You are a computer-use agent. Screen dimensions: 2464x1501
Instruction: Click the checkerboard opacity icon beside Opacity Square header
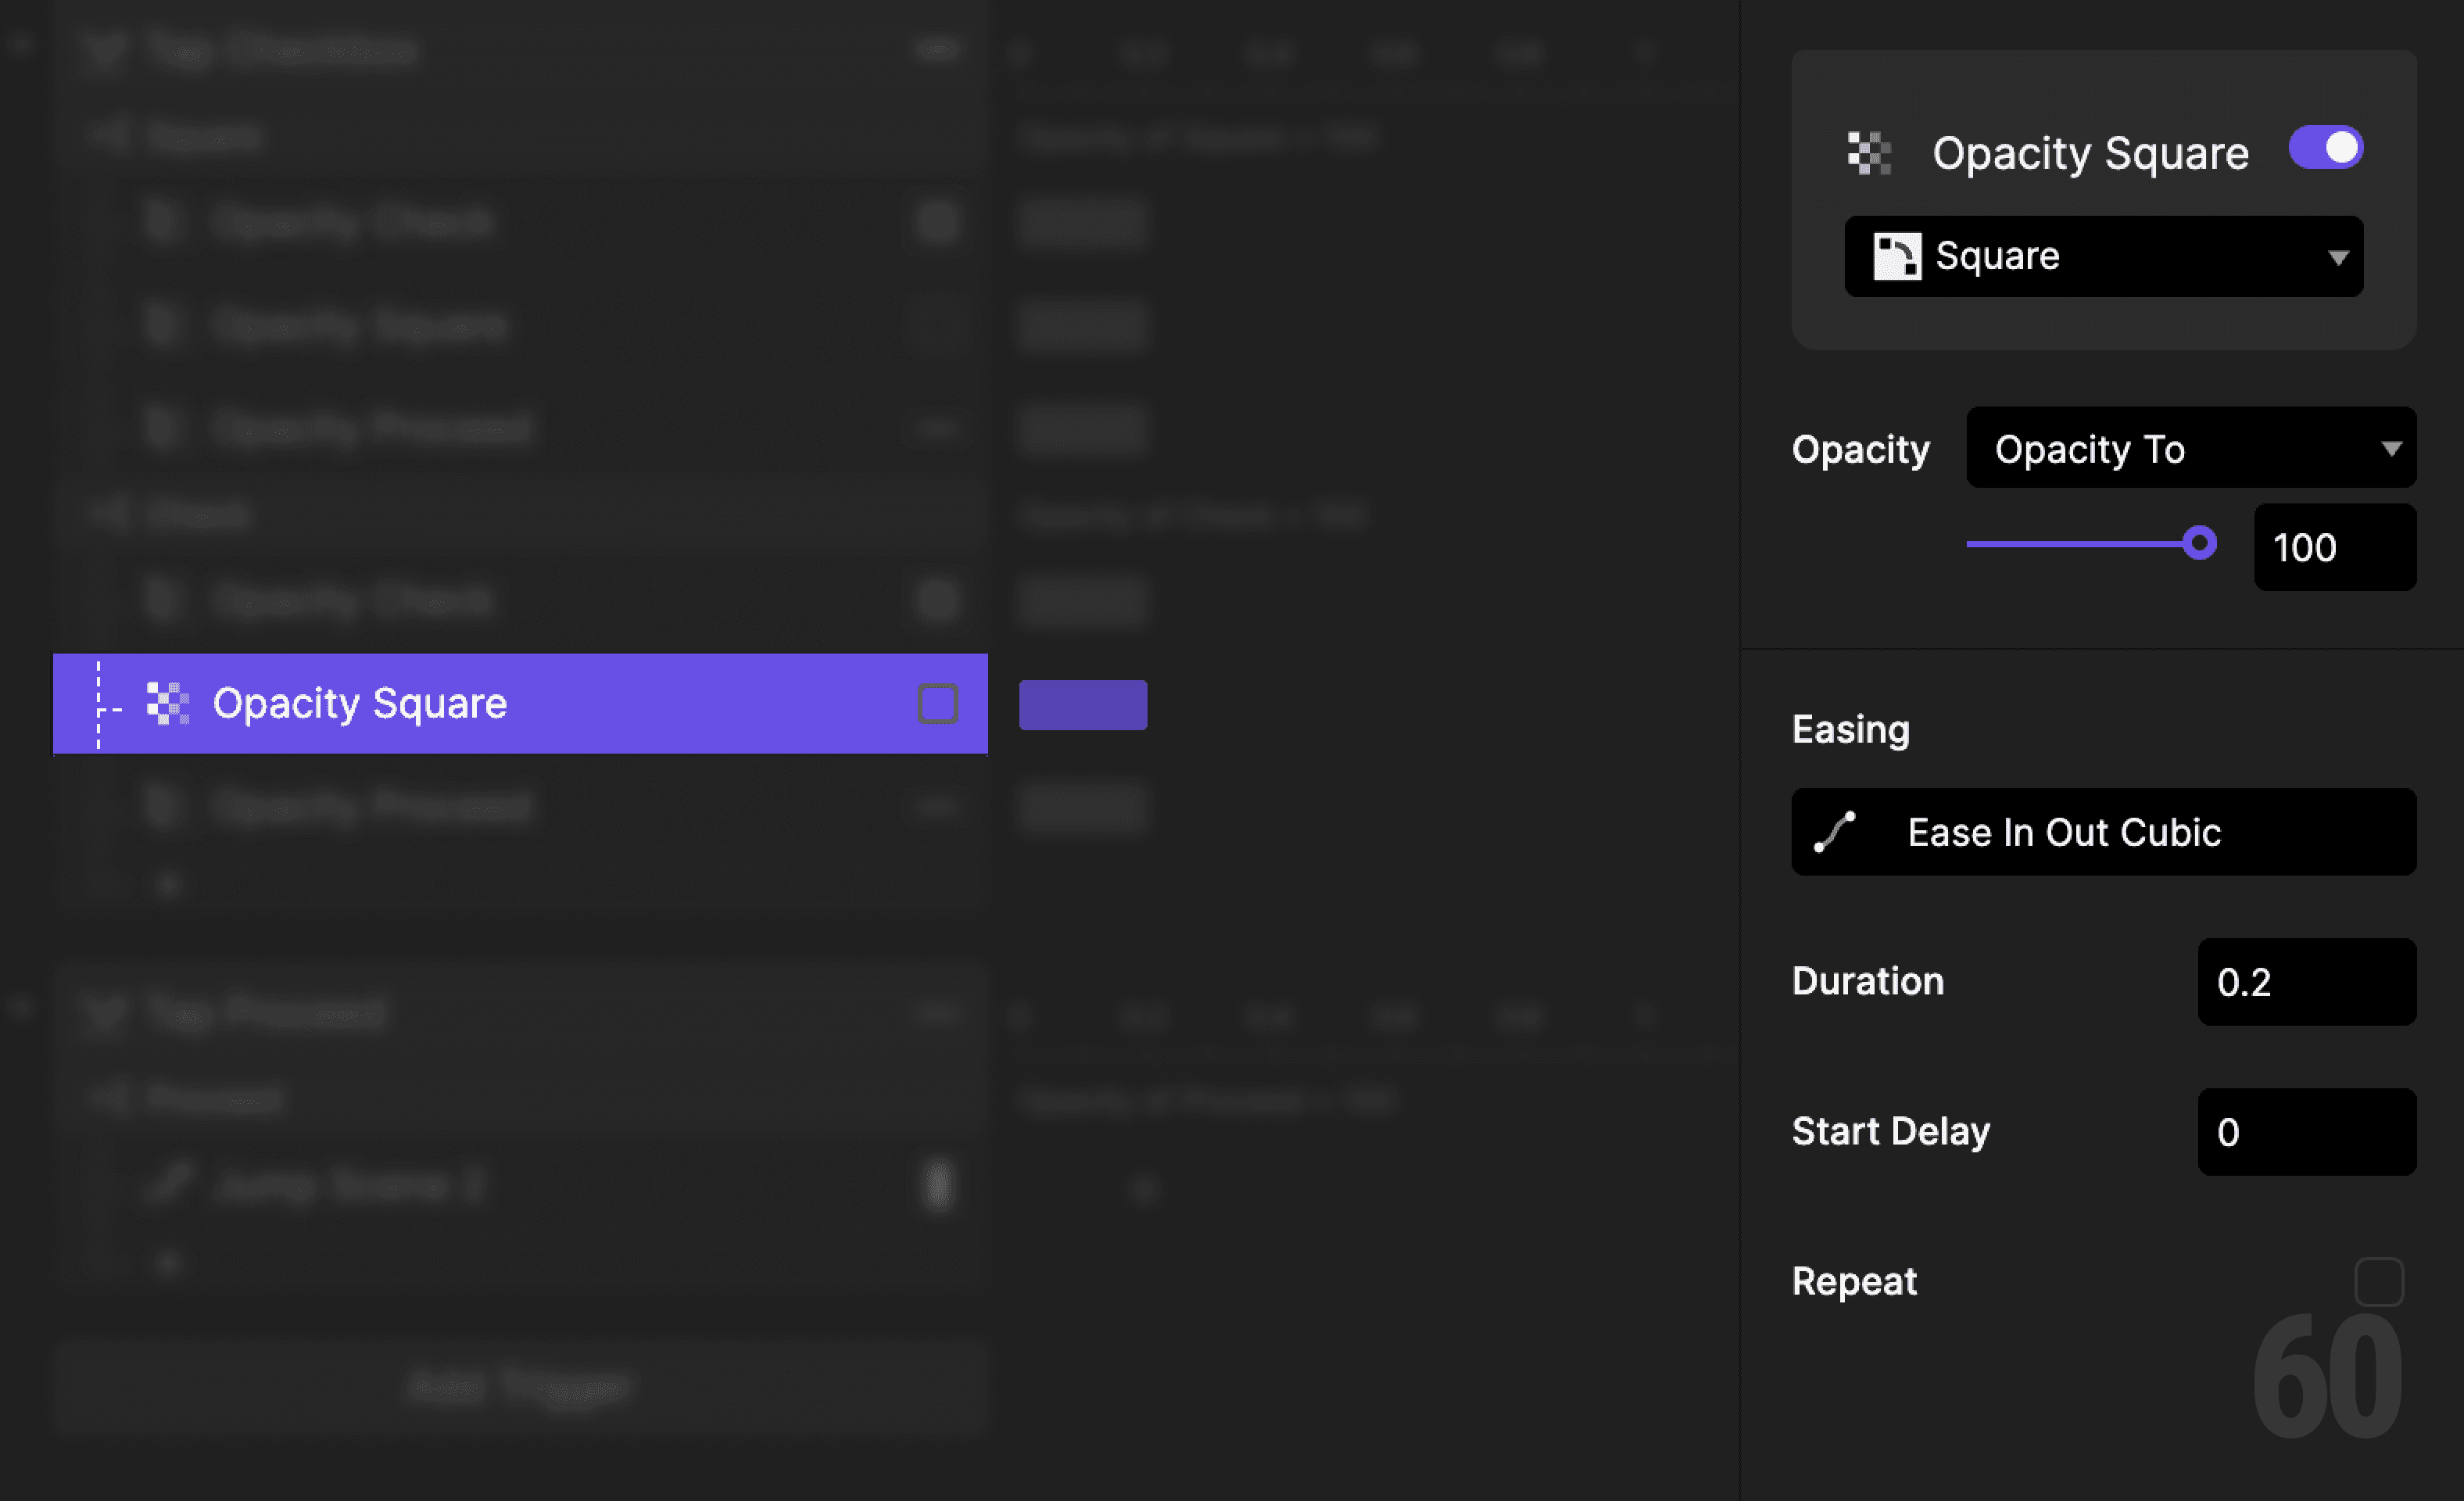click(x=1869, y=152)
